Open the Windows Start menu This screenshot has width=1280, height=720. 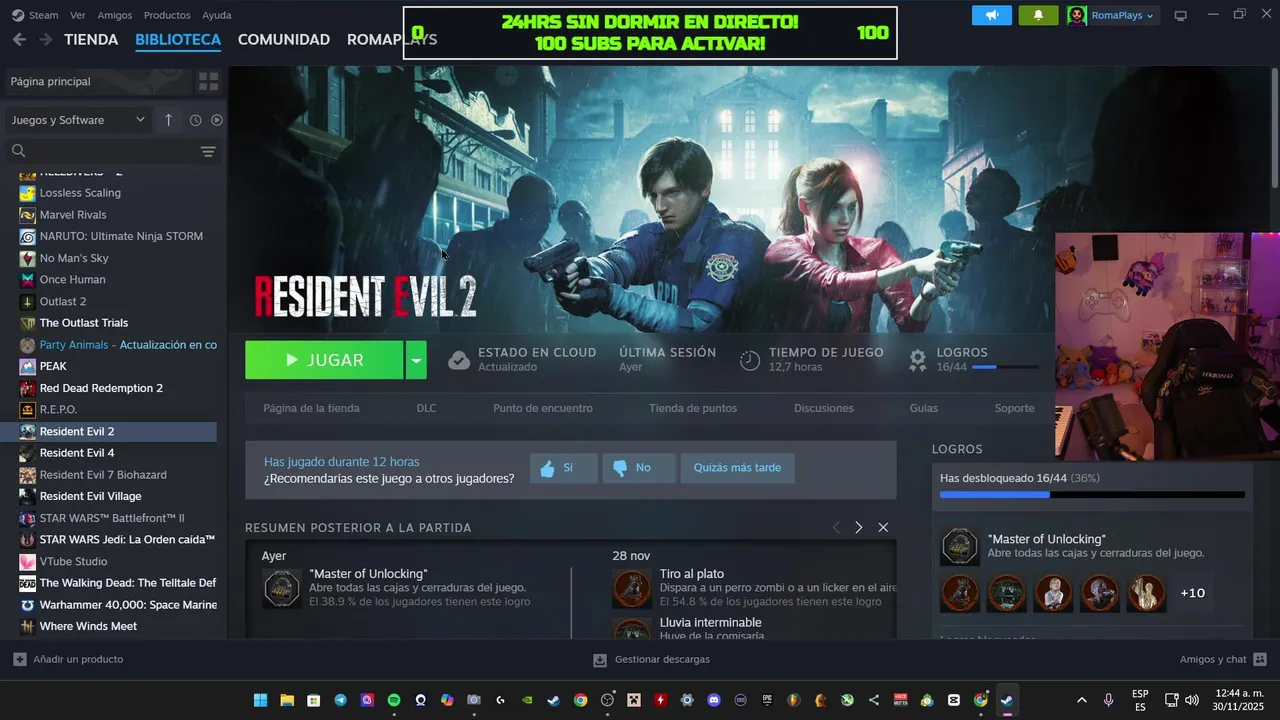click(260, 700)
